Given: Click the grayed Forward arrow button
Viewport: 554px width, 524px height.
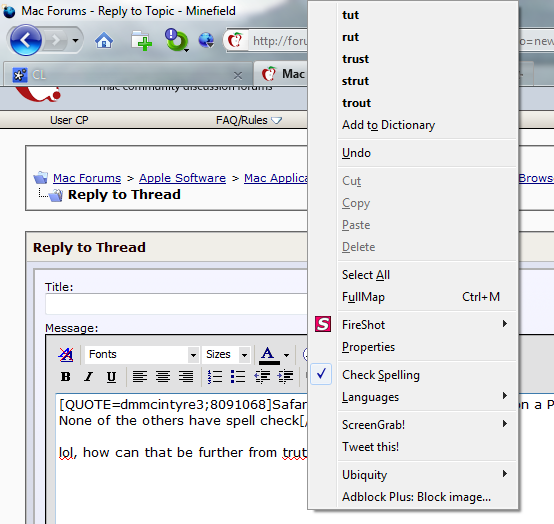Looking at the screenshot, I should coord(55,40).
